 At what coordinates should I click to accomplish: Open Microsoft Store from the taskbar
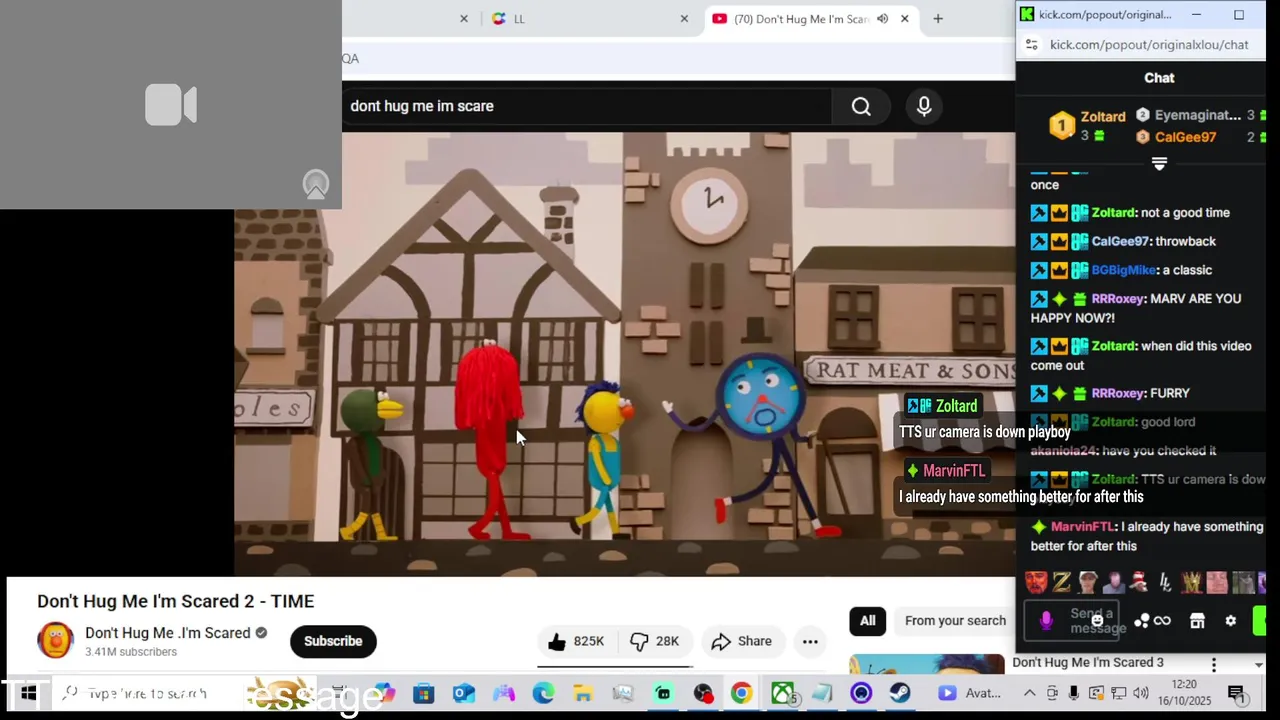point(424,693)
